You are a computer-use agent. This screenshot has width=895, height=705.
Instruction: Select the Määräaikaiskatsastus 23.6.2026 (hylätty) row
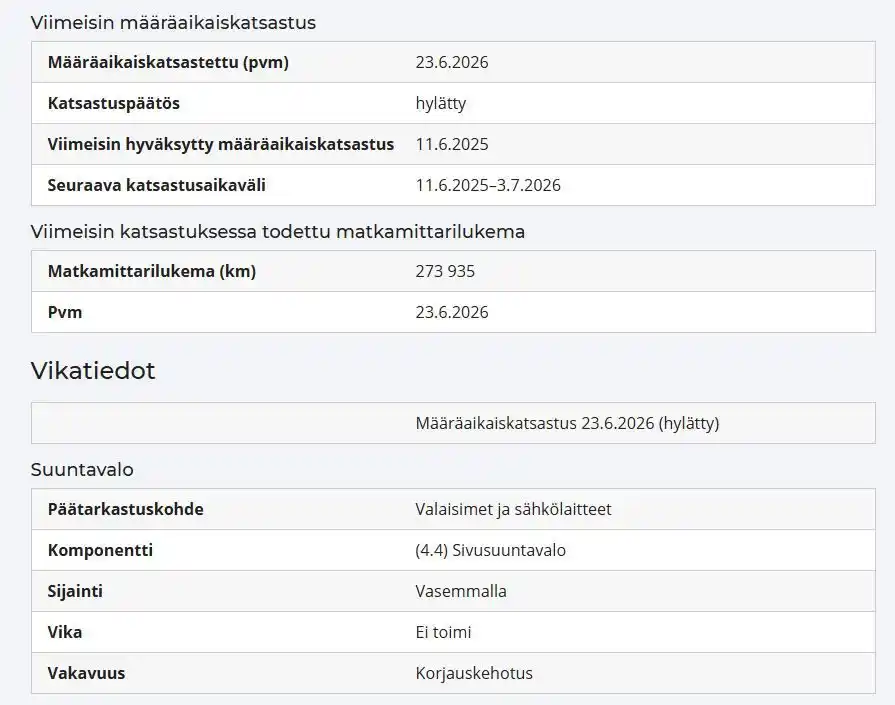click(x=453, y=423)
